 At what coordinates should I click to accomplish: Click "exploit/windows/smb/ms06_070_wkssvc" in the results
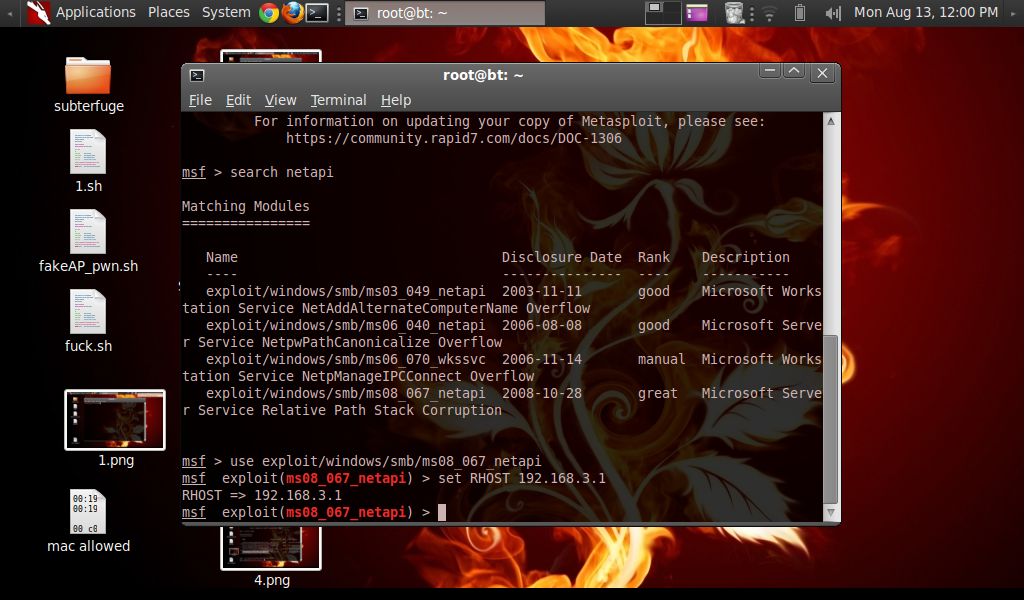[345, 359]
